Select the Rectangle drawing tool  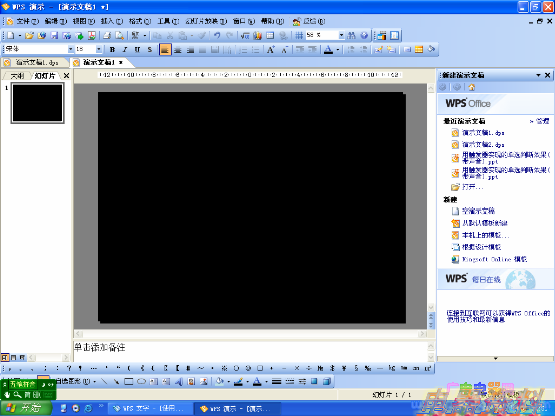click(x=129, y=381)
